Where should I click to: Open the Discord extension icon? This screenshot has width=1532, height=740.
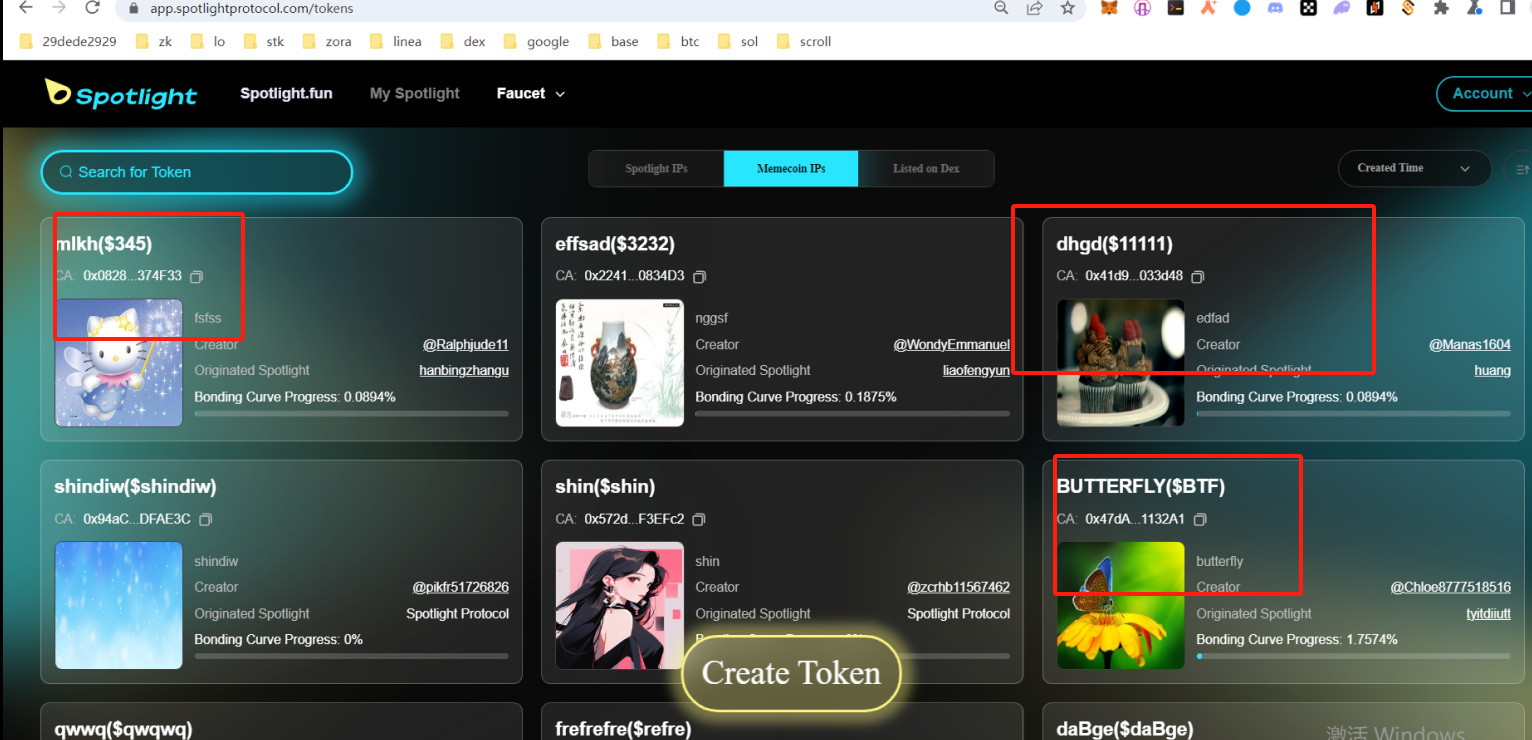pos(1275,8)
